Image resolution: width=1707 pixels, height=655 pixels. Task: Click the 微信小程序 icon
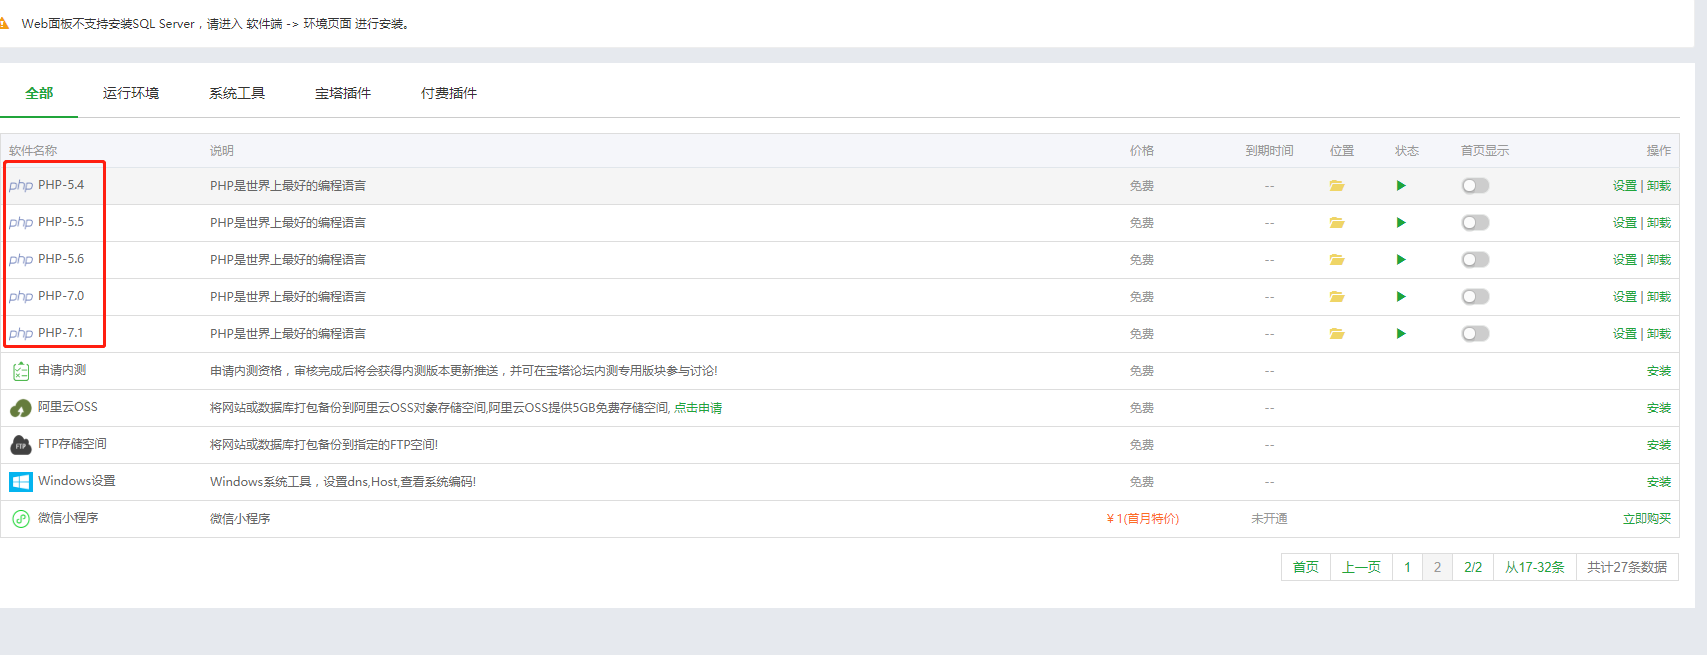point(20,519)
